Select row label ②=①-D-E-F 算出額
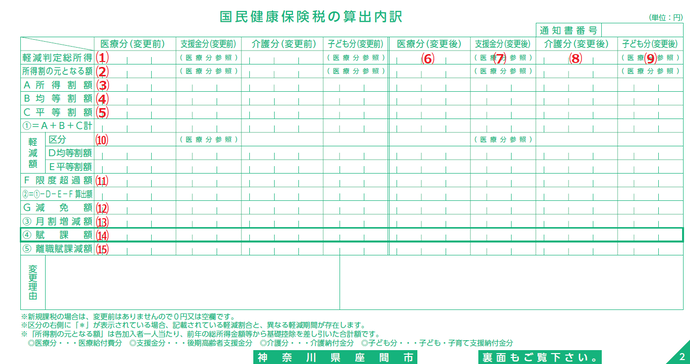690x364 pixels. pos(57,194)
